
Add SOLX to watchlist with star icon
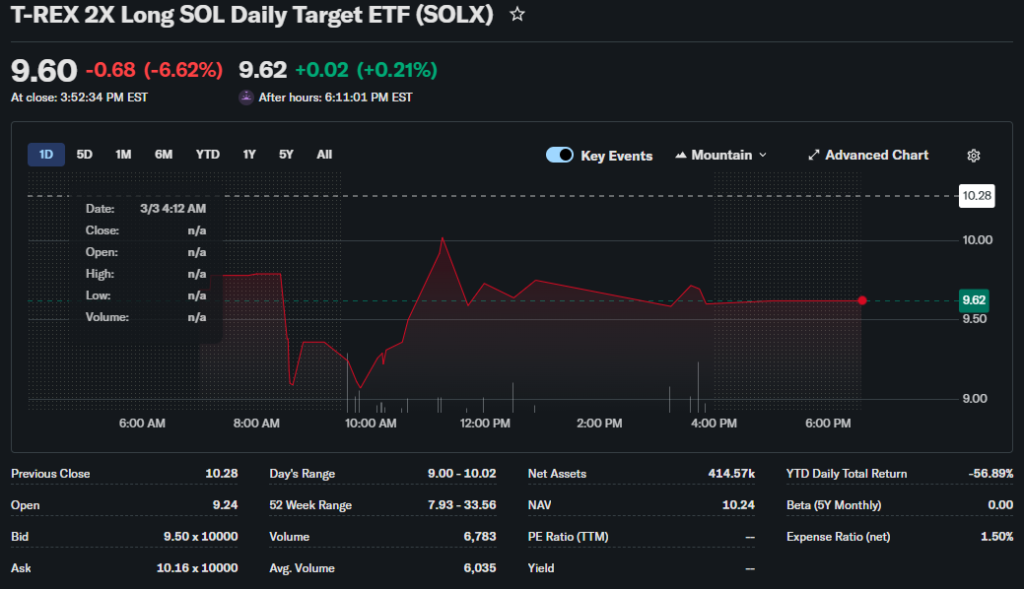(517, 15)
